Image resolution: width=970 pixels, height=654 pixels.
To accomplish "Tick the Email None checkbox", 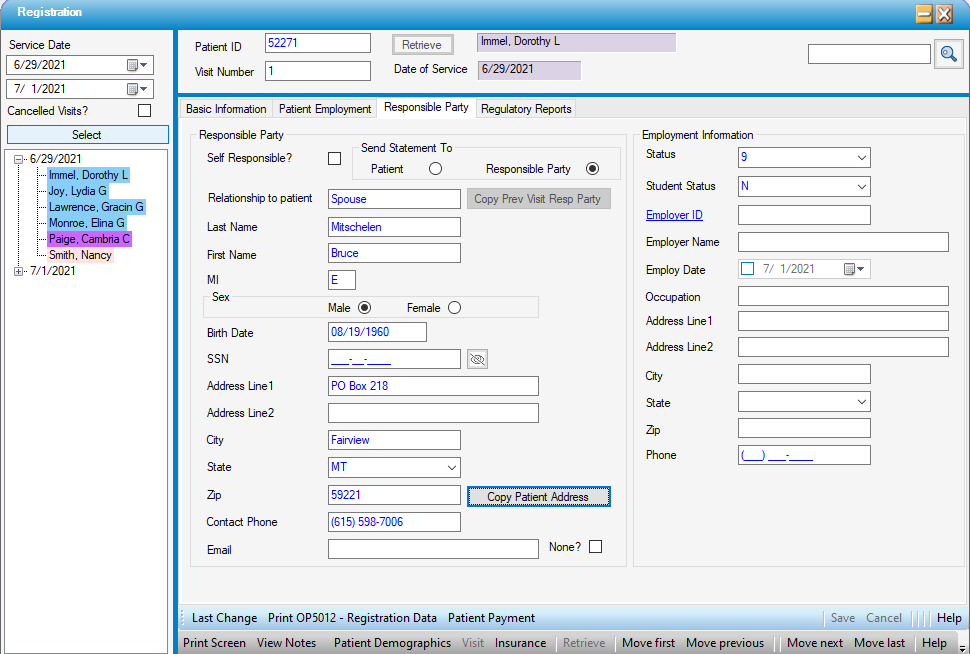I will click(x=595, y=547).
